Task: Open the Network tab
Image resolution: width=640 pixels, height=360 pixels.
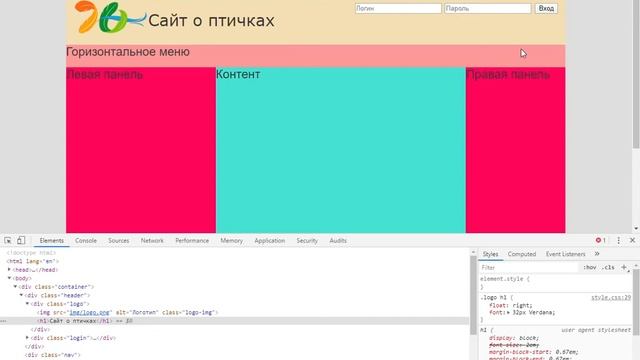Action: [x=152, y=241]
